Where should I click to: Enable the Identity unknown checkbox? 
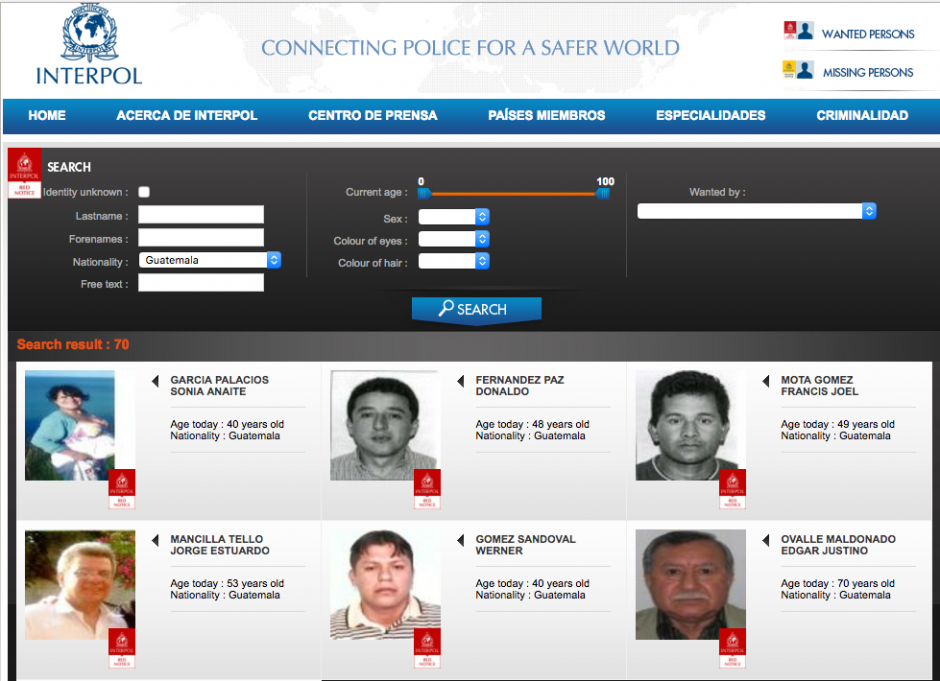(x=143, y=191)
